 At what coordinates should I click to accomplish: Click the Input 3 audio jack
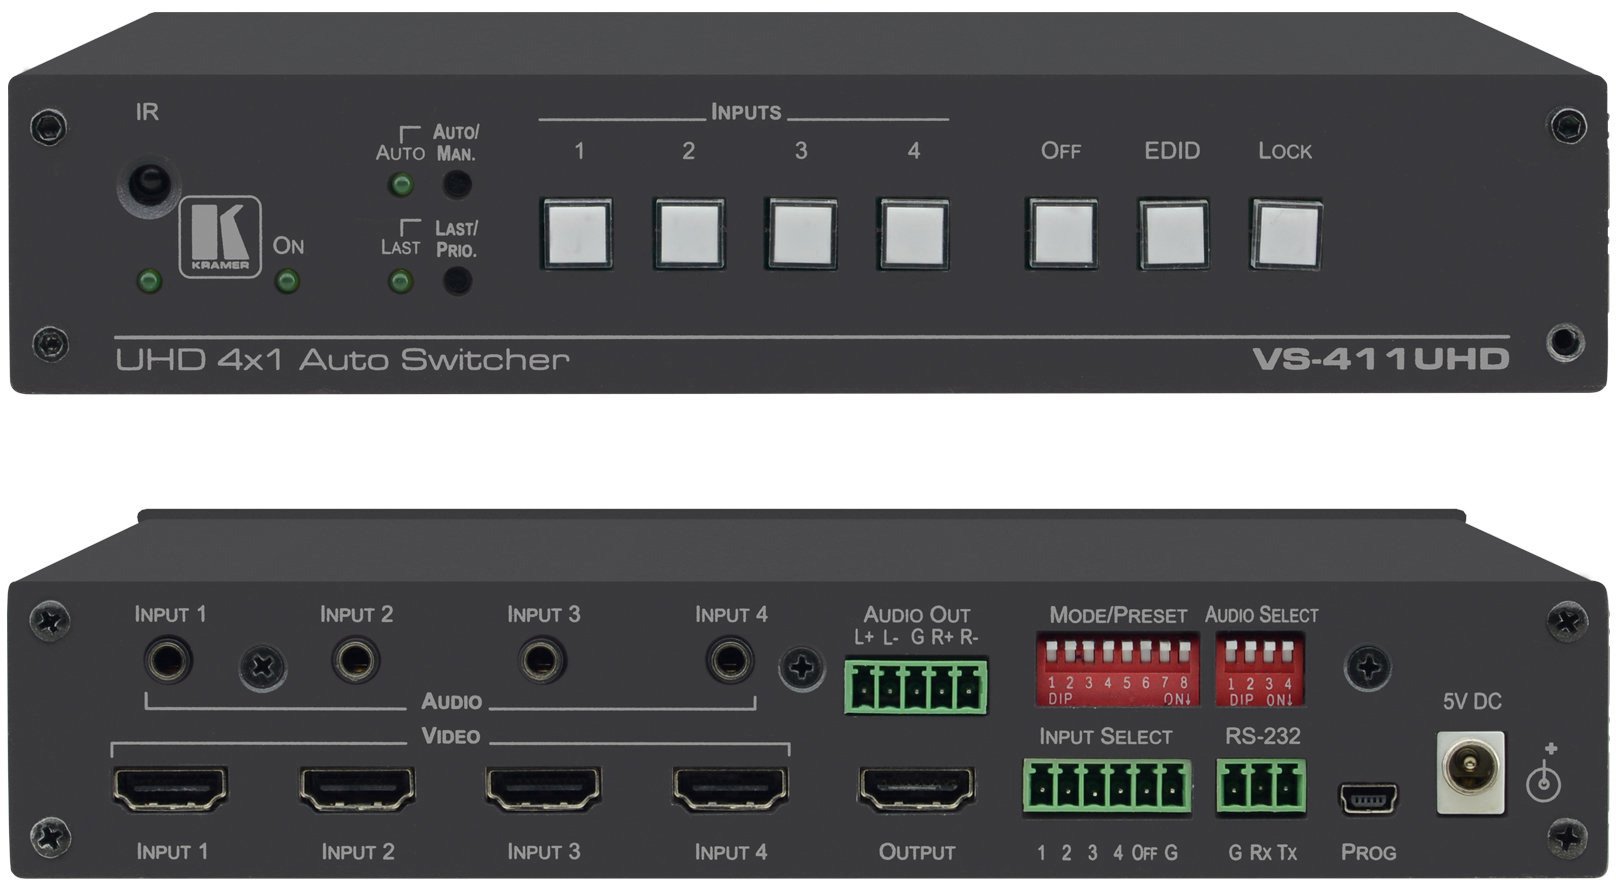(543, 660)
